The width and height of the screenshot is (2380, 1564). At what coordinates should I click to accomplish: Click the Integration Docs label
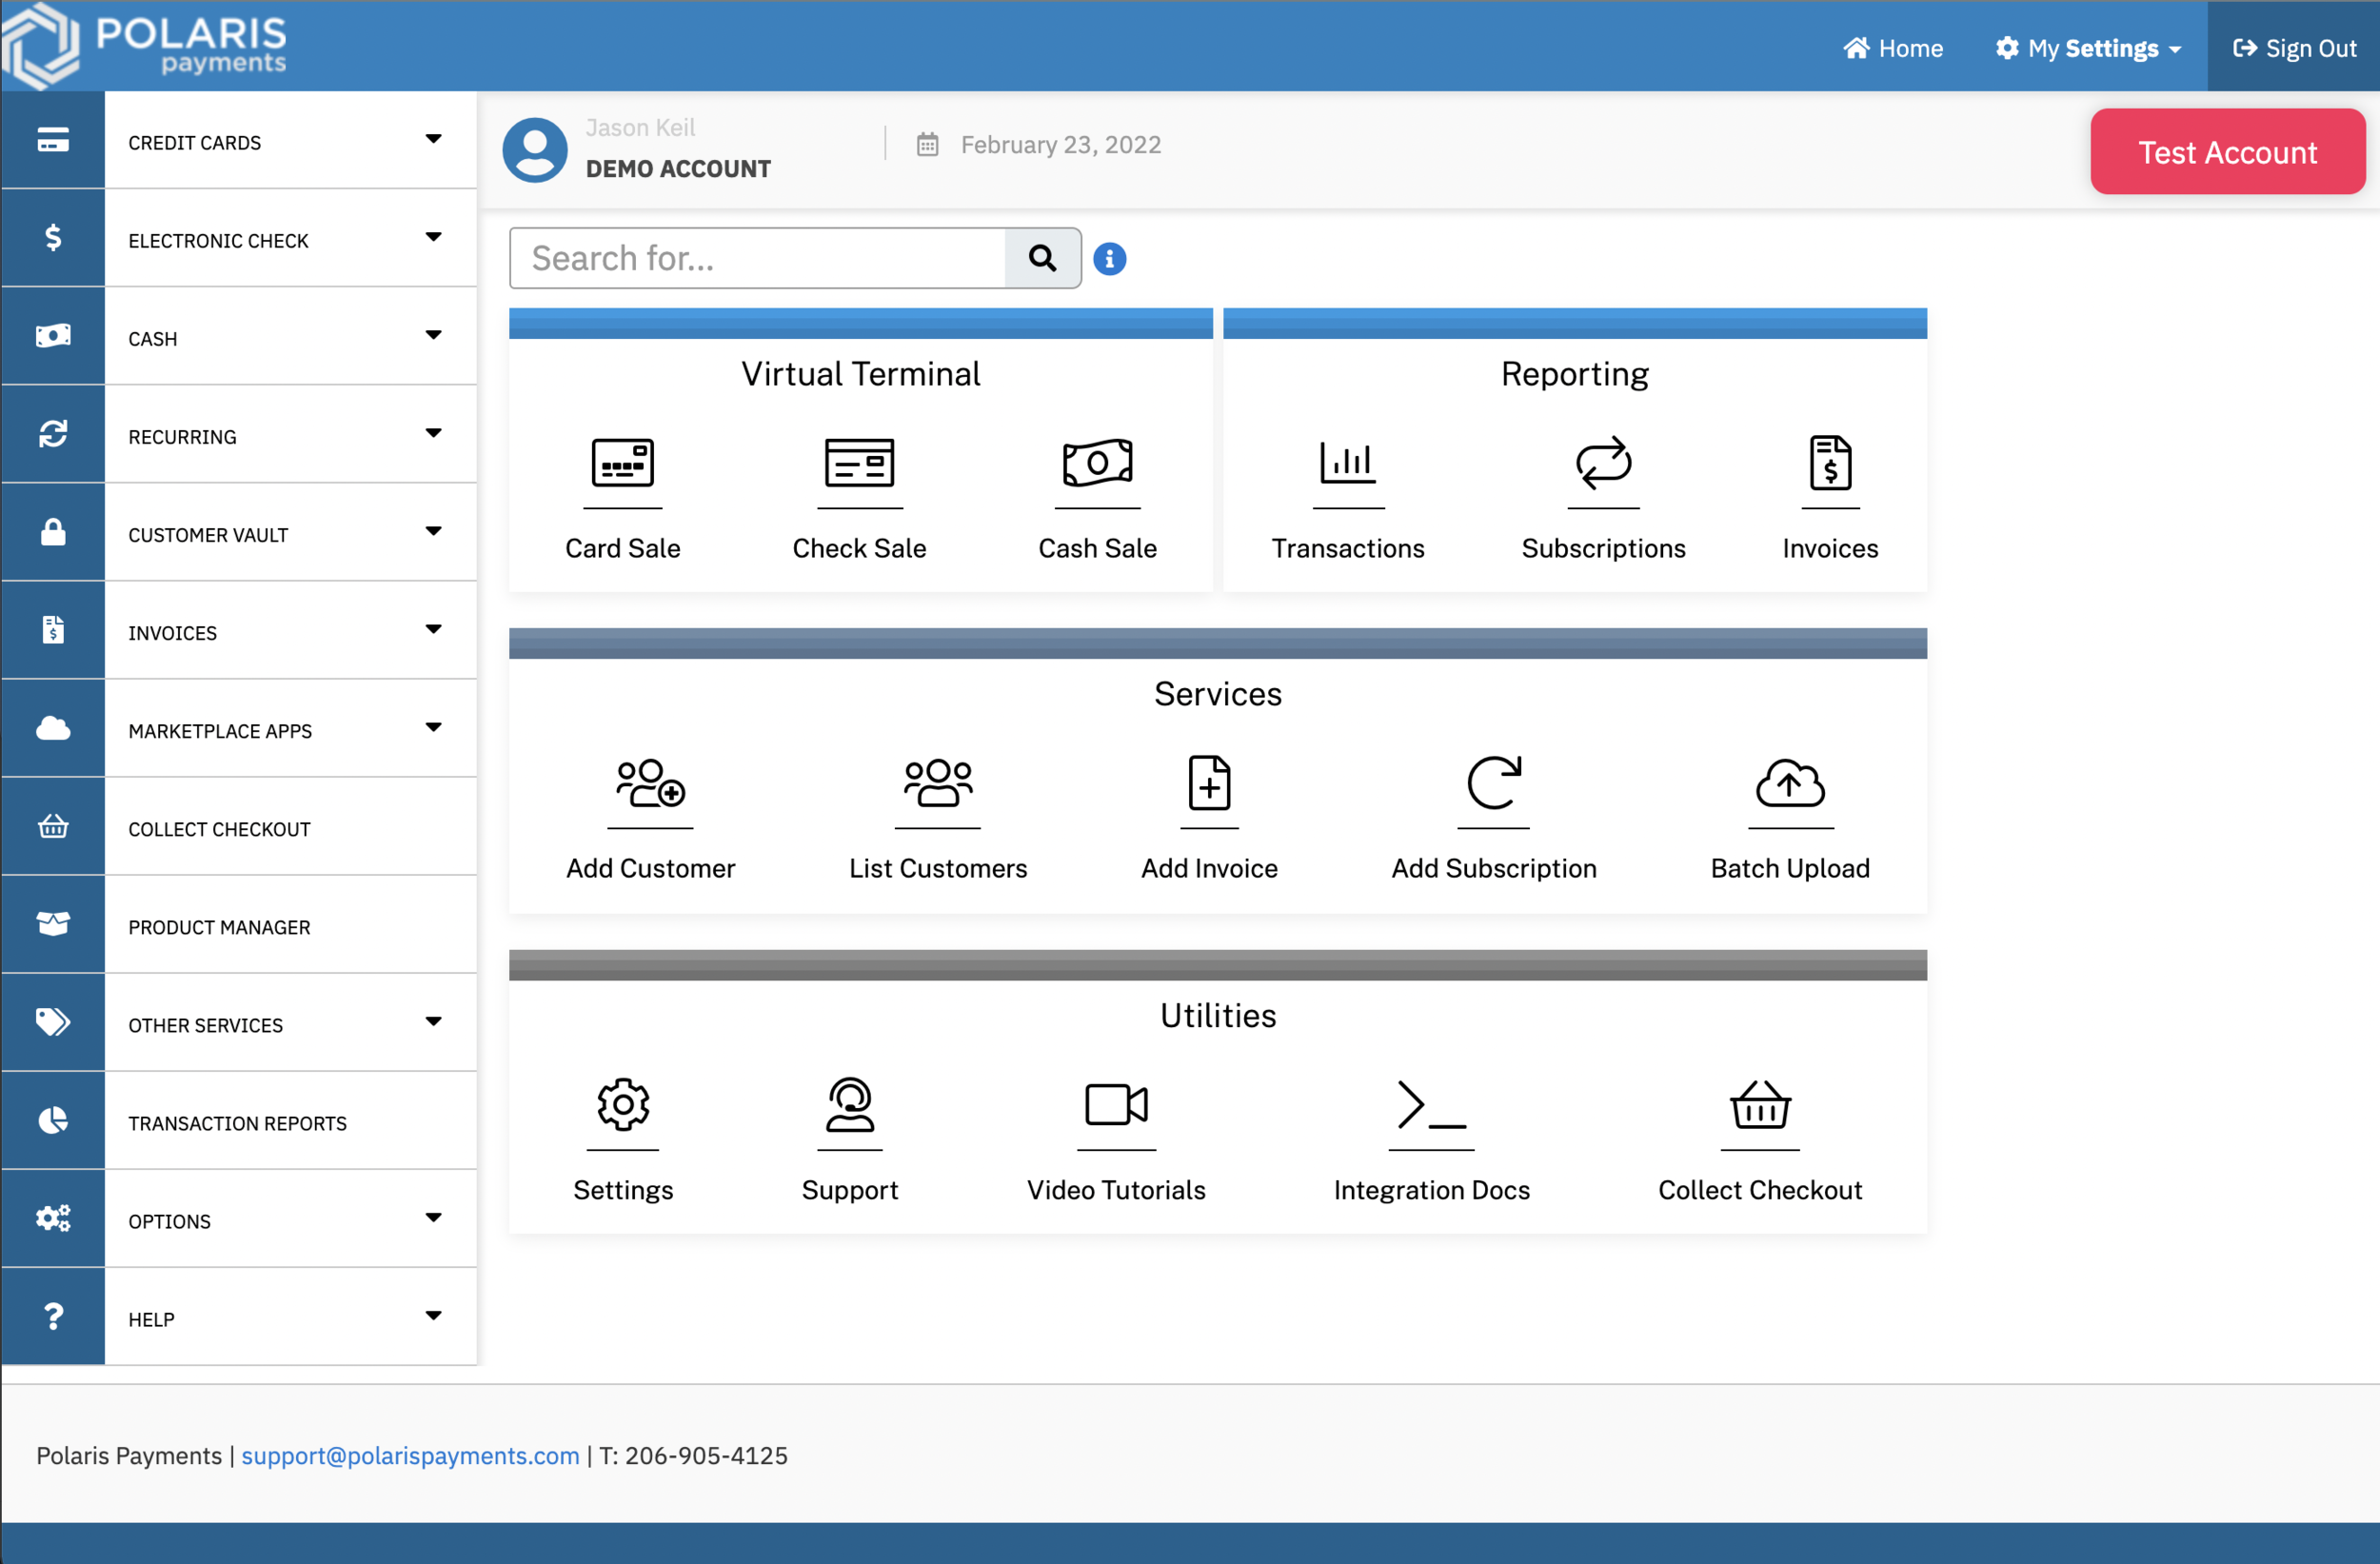(x=1431, y=1190)
